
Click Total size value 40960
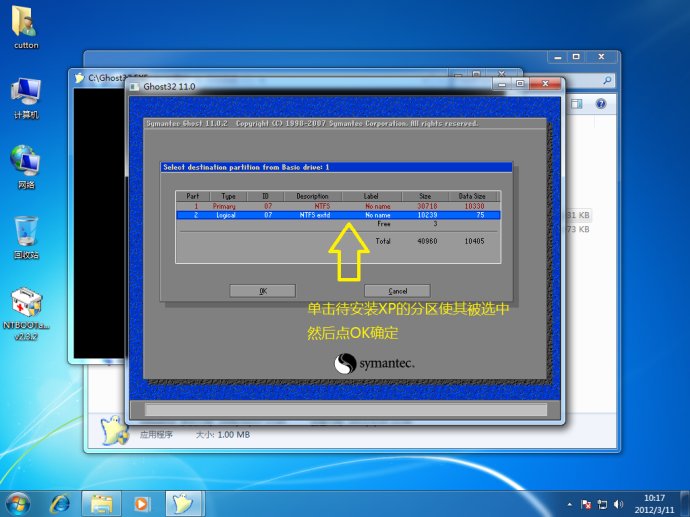tap(427, 241)
